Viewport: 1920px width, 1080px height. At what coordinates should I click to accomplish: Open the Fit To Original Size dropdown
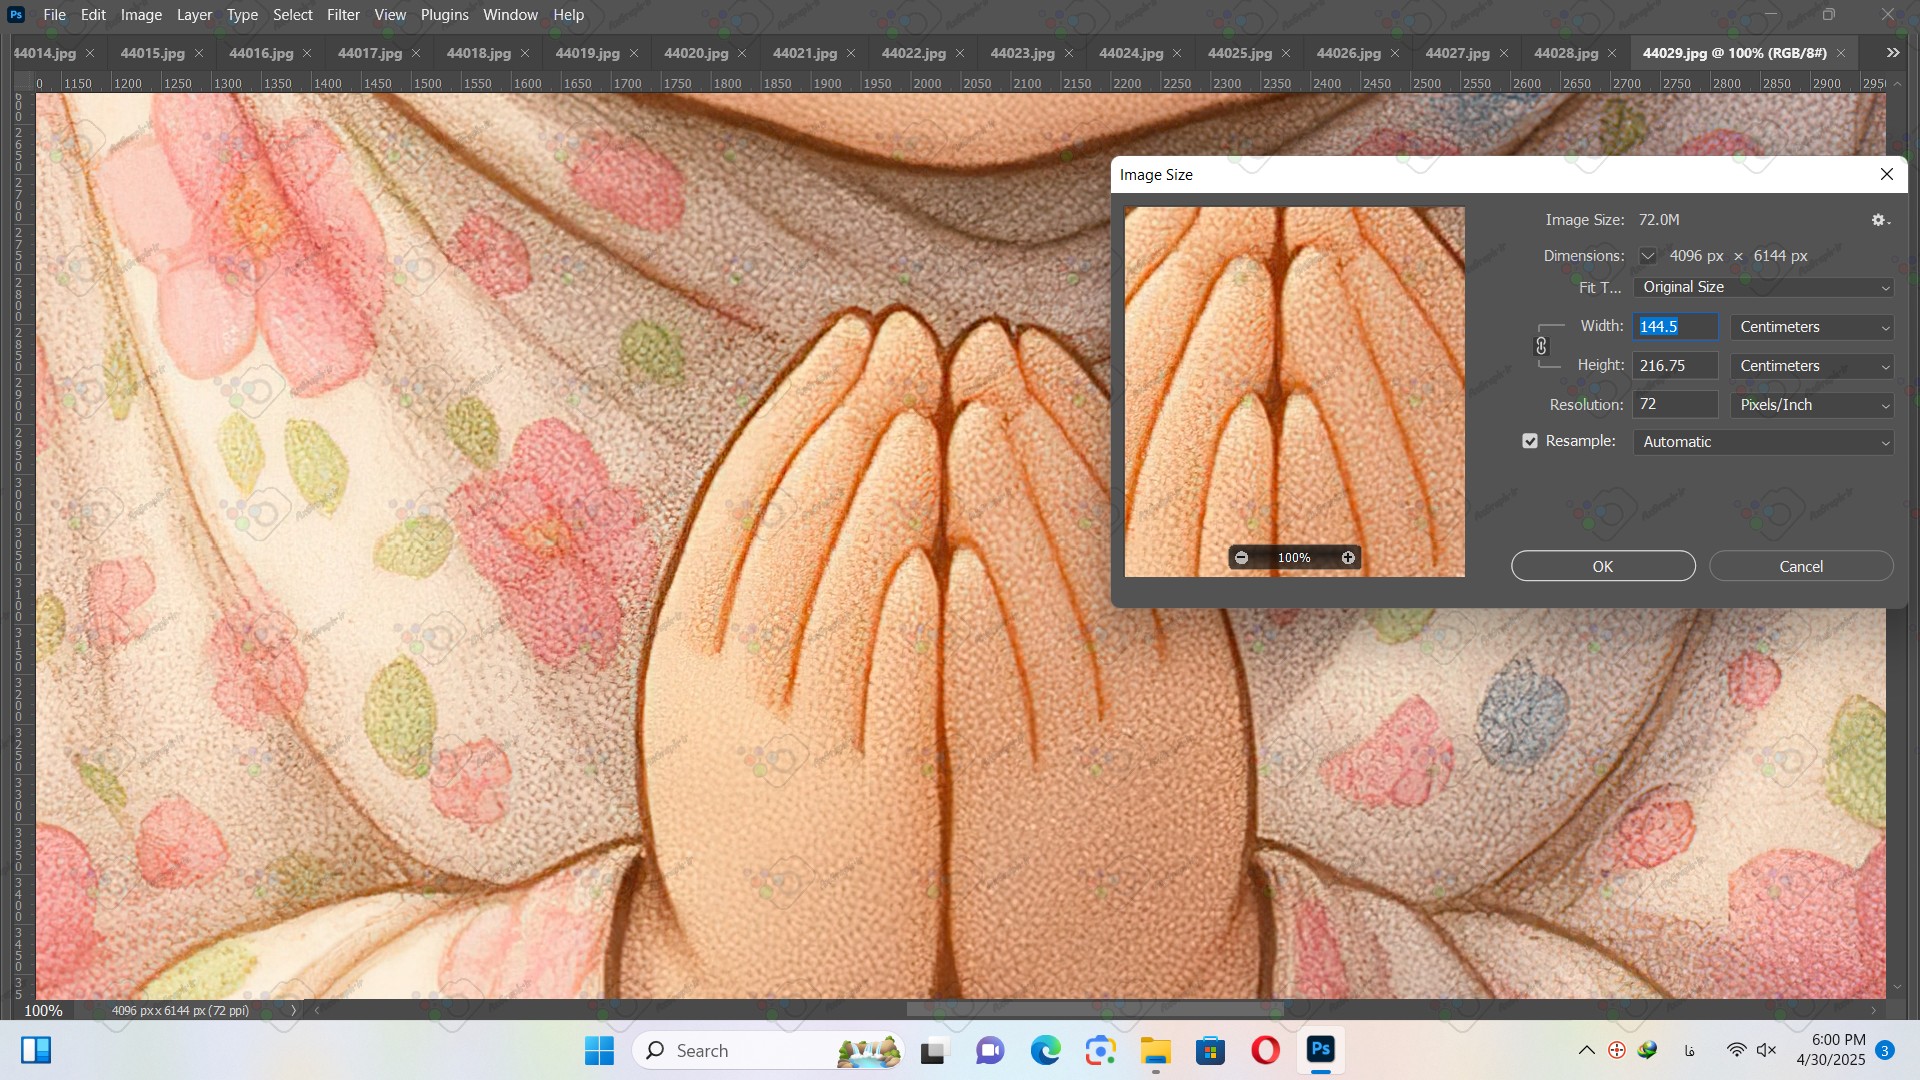tap(1763, 287)
